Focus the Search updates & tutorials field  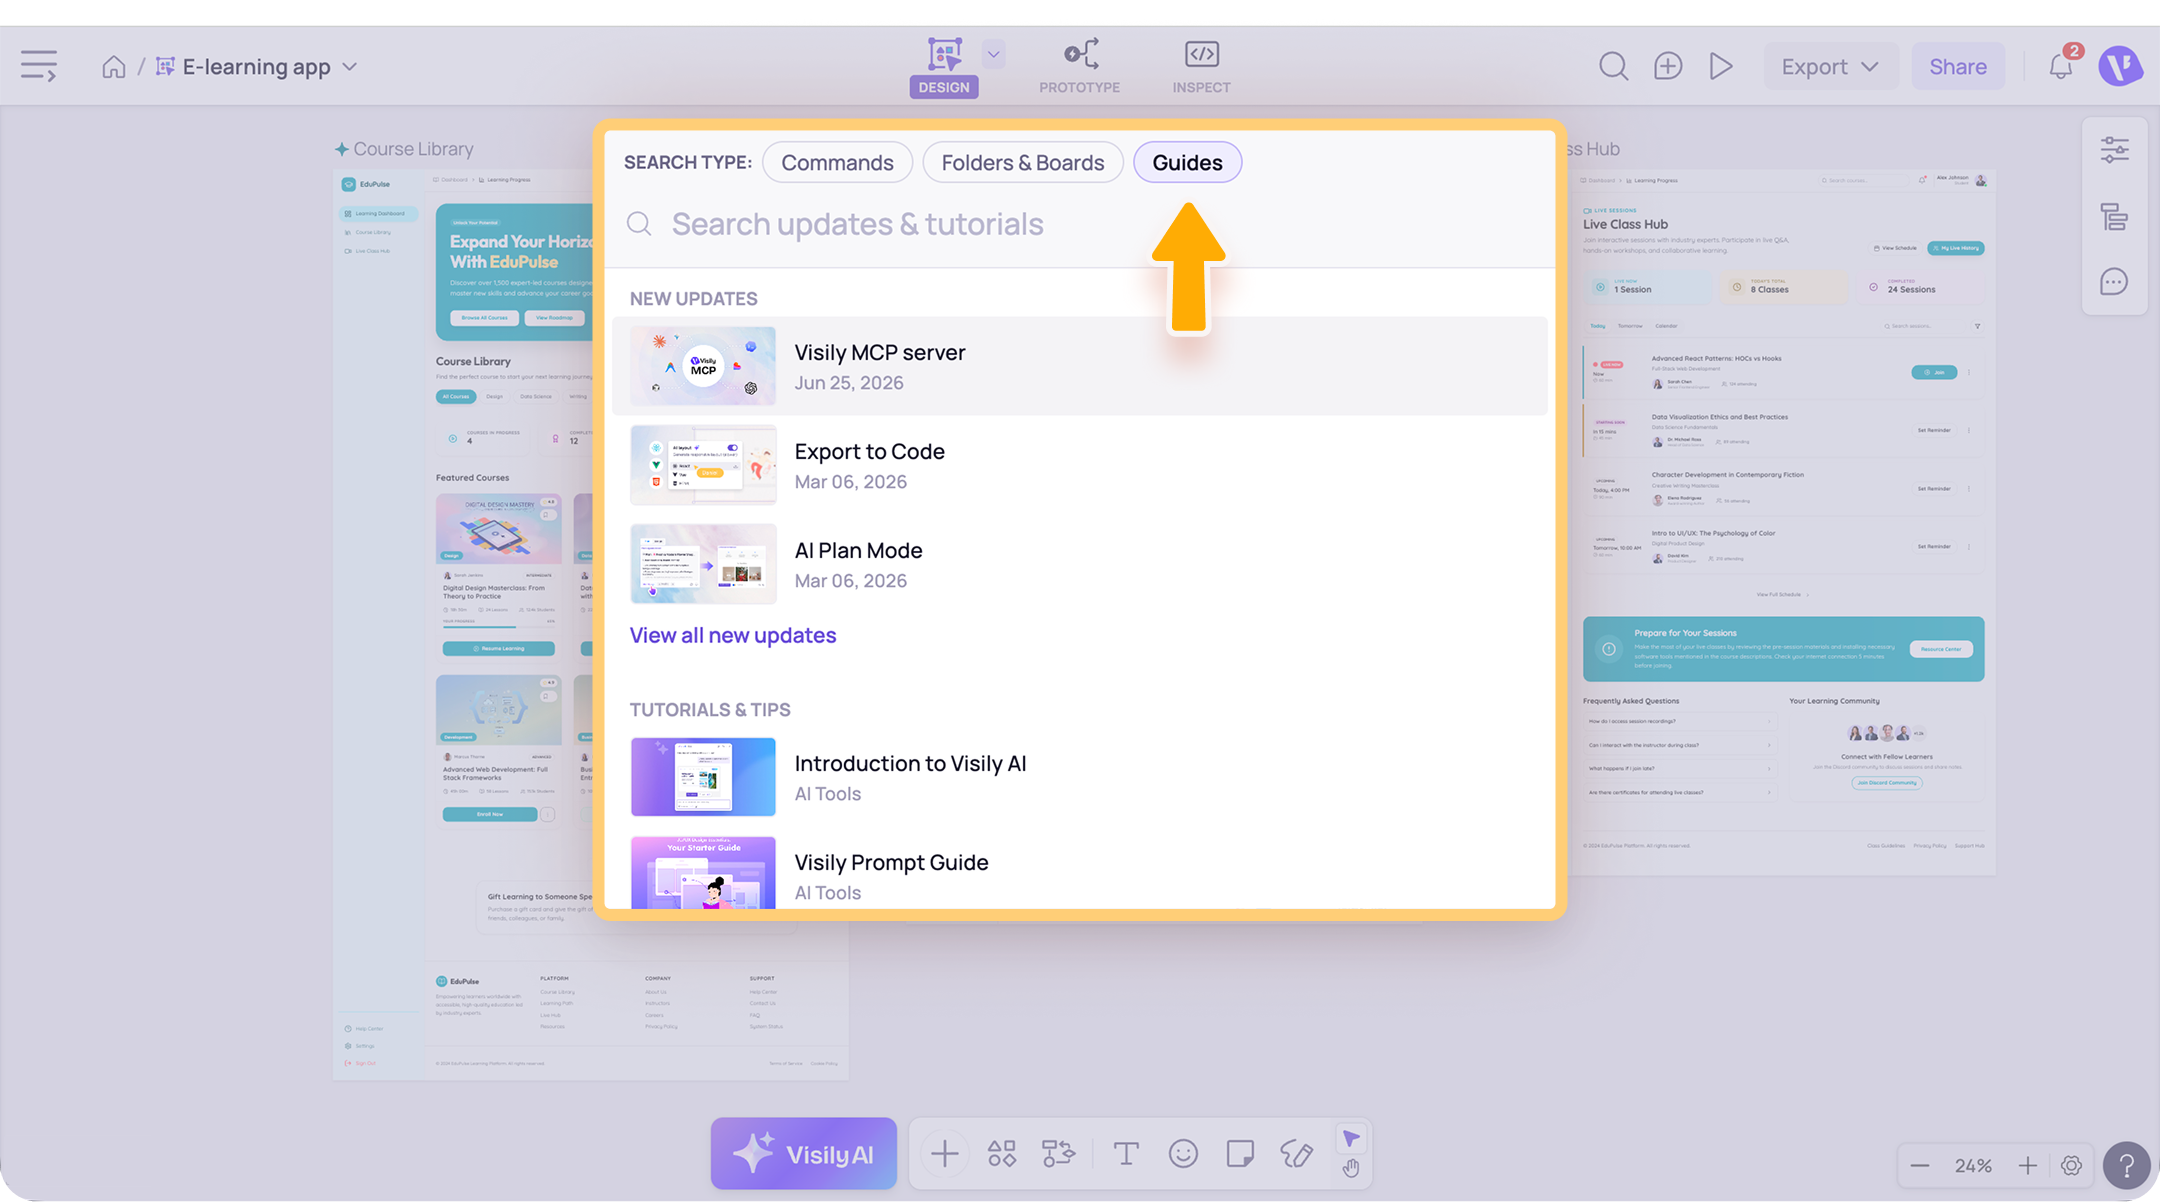[1080, 224]
